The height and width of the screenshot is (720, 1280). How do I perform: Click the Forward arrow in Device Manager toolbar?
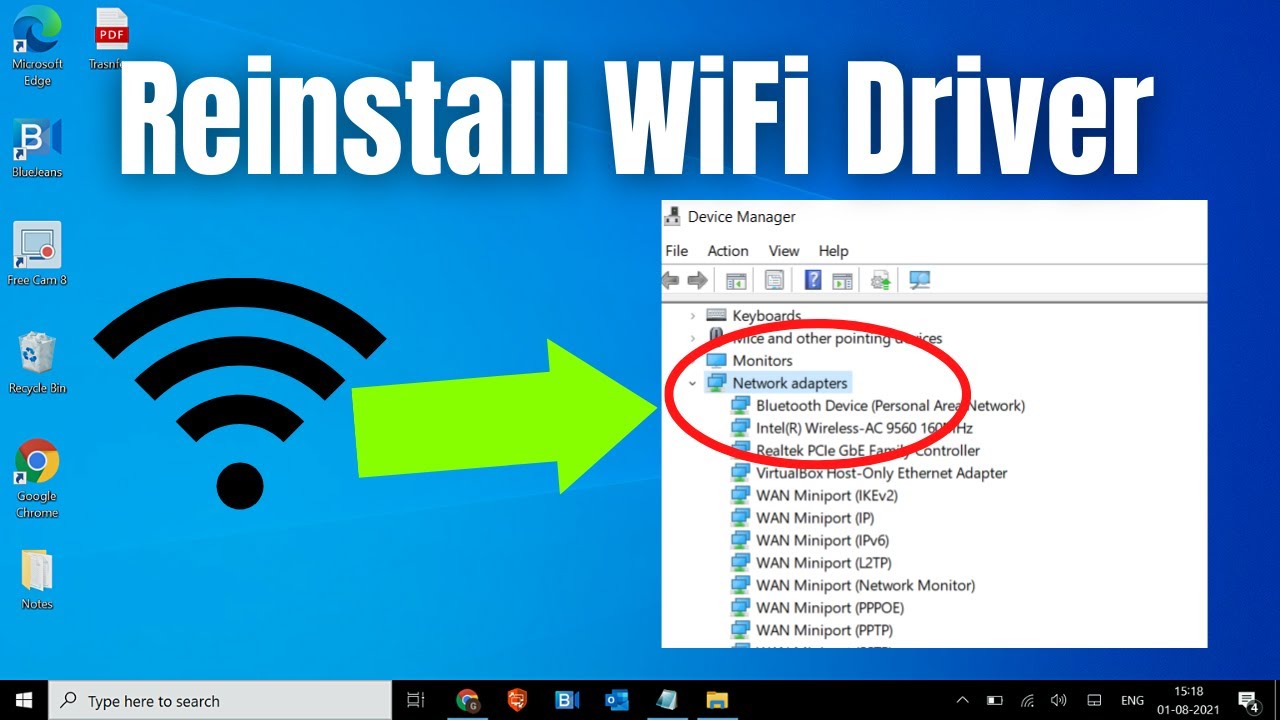tap(697, 281)
